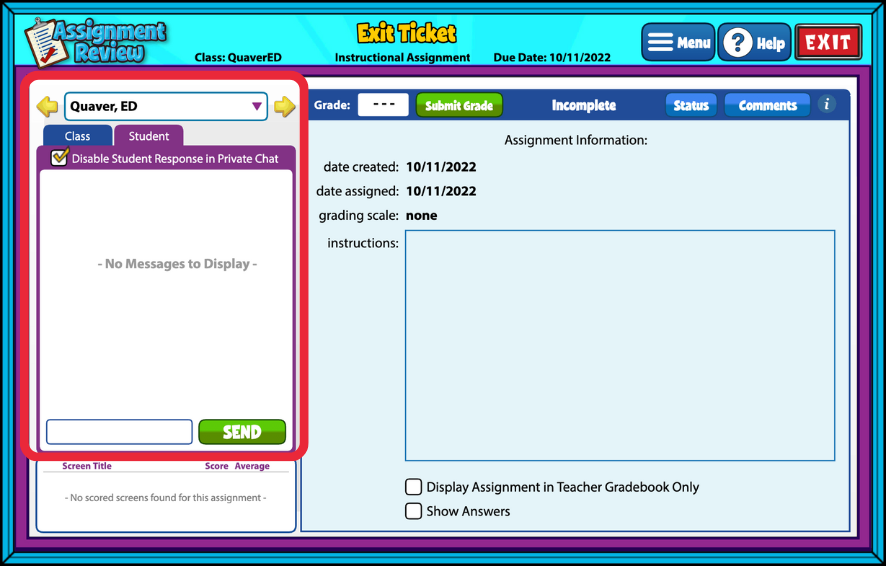Click the No Messages to Display text
Image resolution: width=886 pixels, height=566 pixels.
(177, 264)
